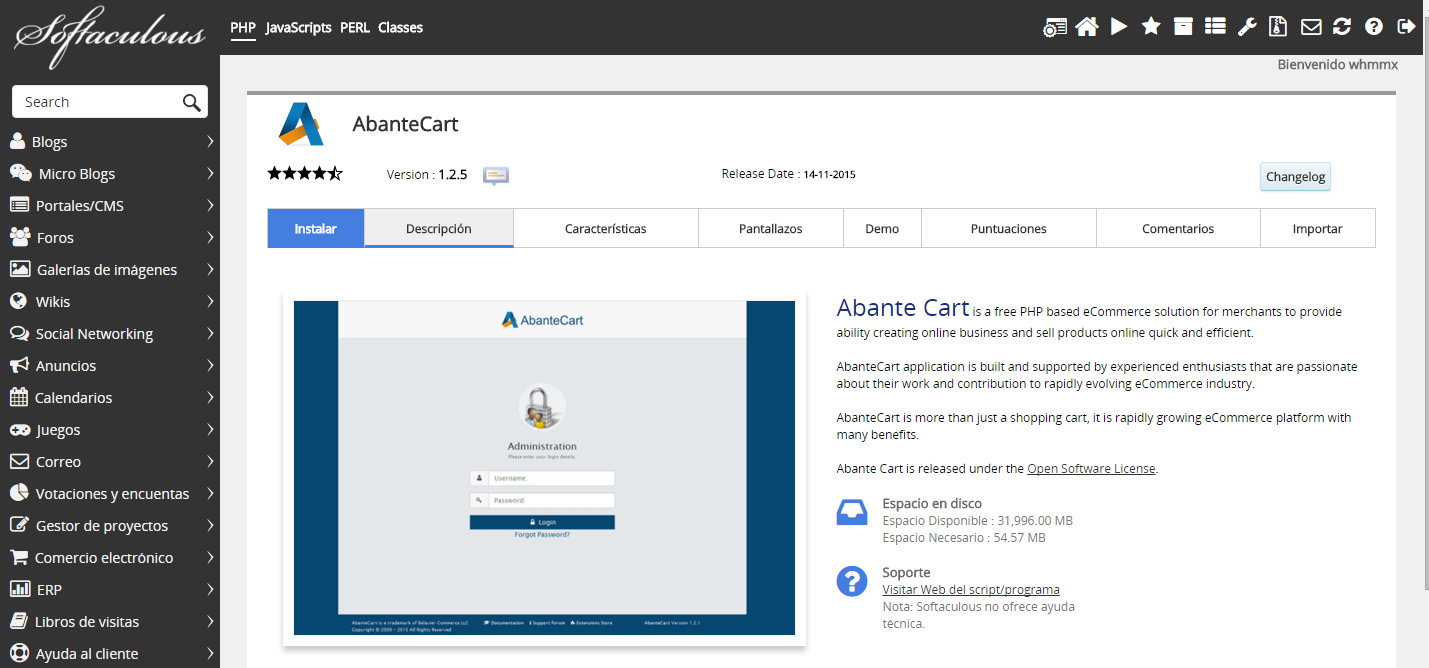Click the search magnifier icon
1429x668 pixels.
[191, 102]
